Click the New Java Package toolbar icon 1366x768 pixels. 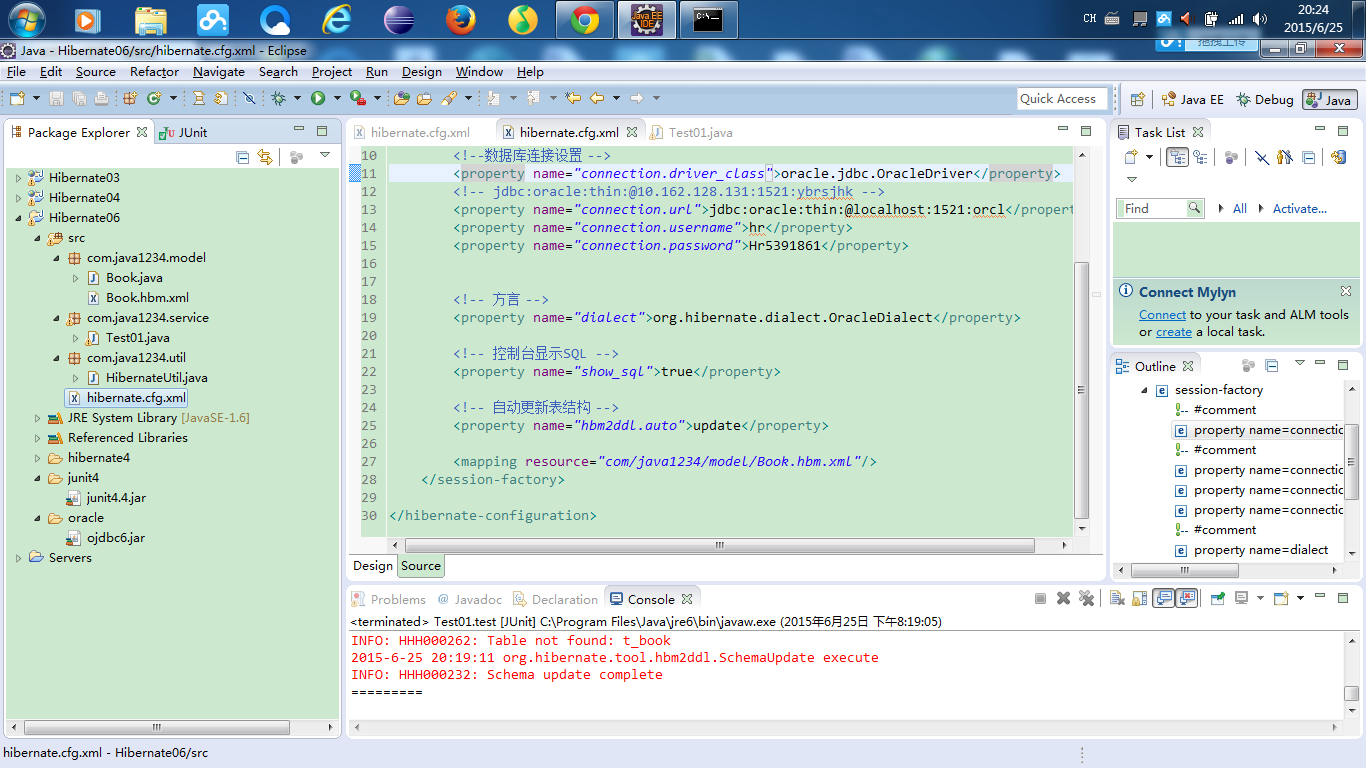[x=130, y=98]
